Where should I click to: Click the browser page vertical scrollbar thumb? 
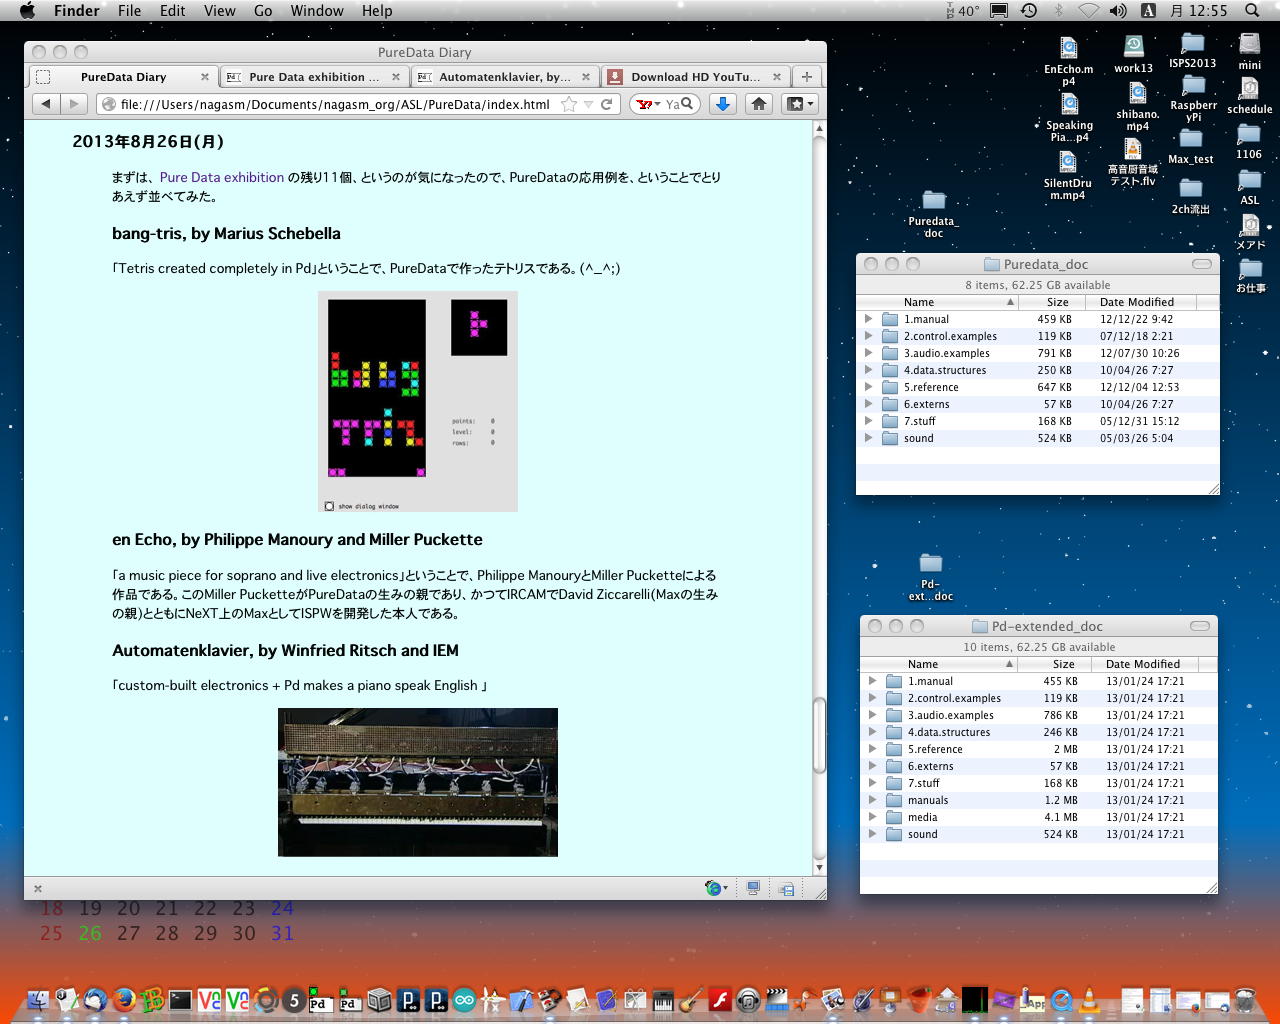point(819,735)
